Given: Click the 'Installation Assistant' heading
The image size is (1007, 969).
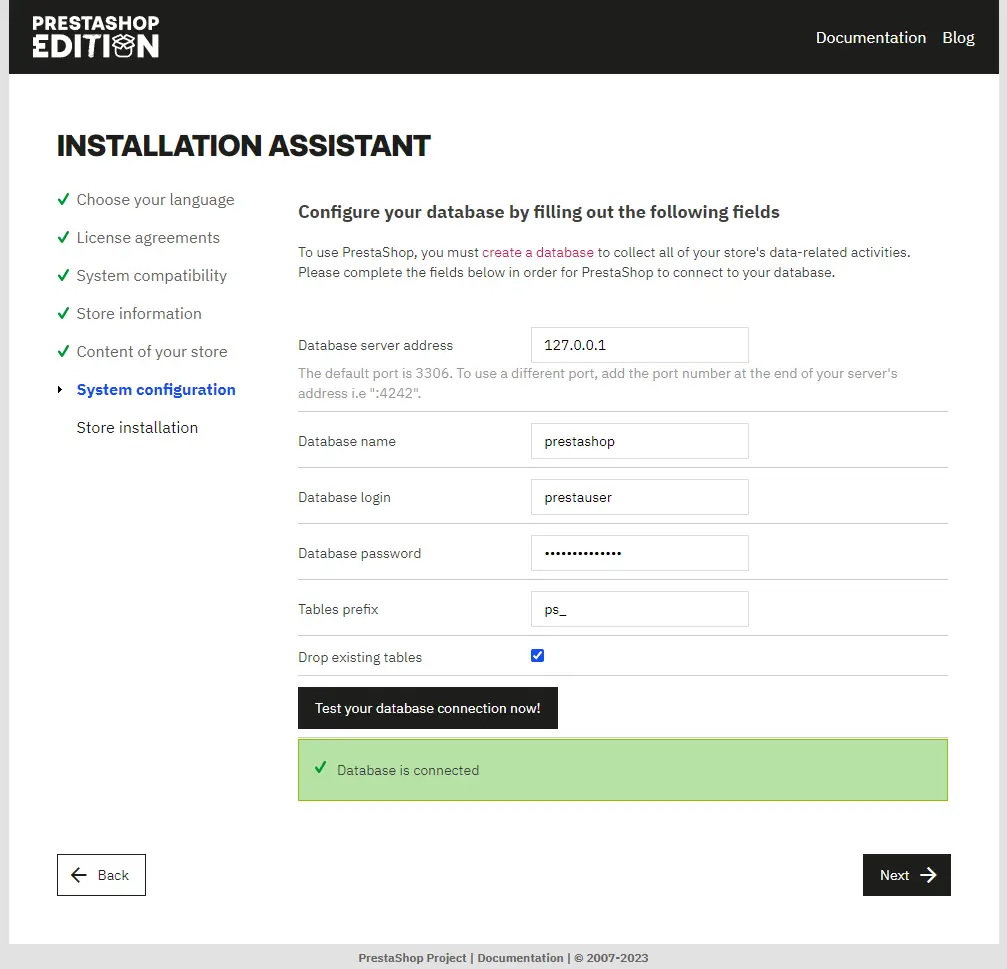Looking at the screenshot, I should [x=244, y=146].
